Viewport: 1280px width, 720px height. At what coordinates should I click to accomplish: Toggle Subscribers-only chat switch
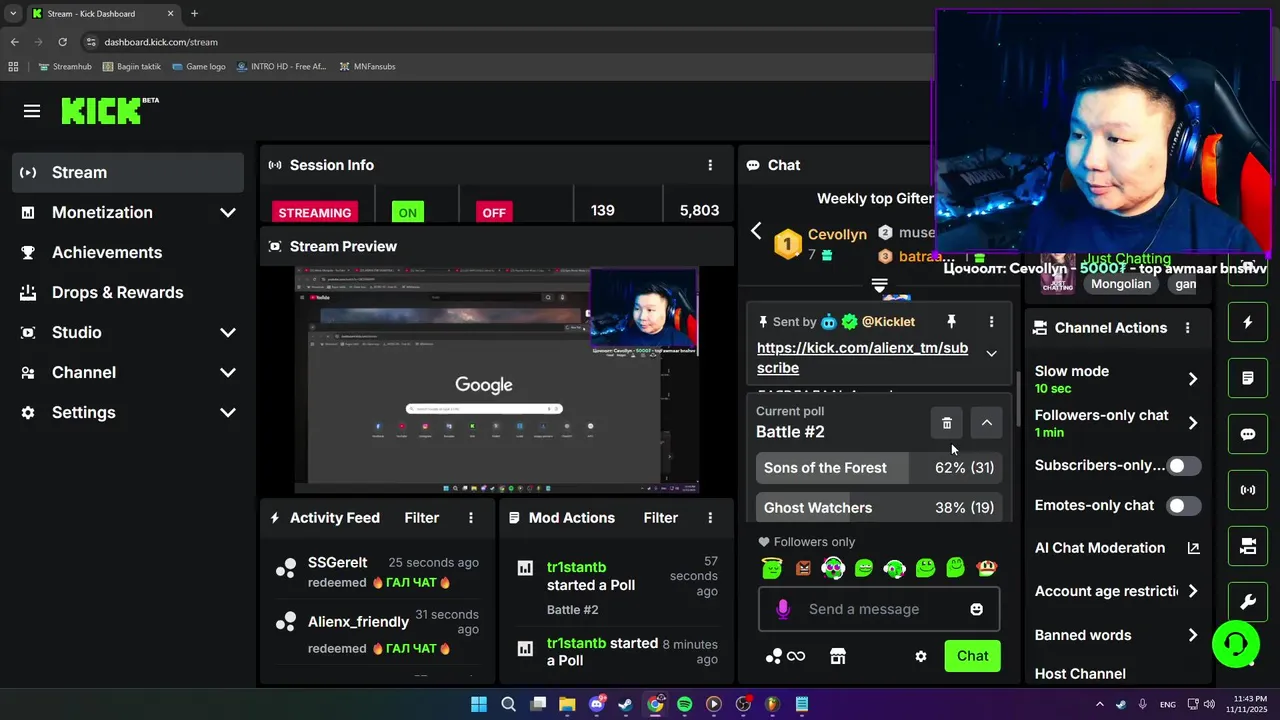click(1184, 466)
